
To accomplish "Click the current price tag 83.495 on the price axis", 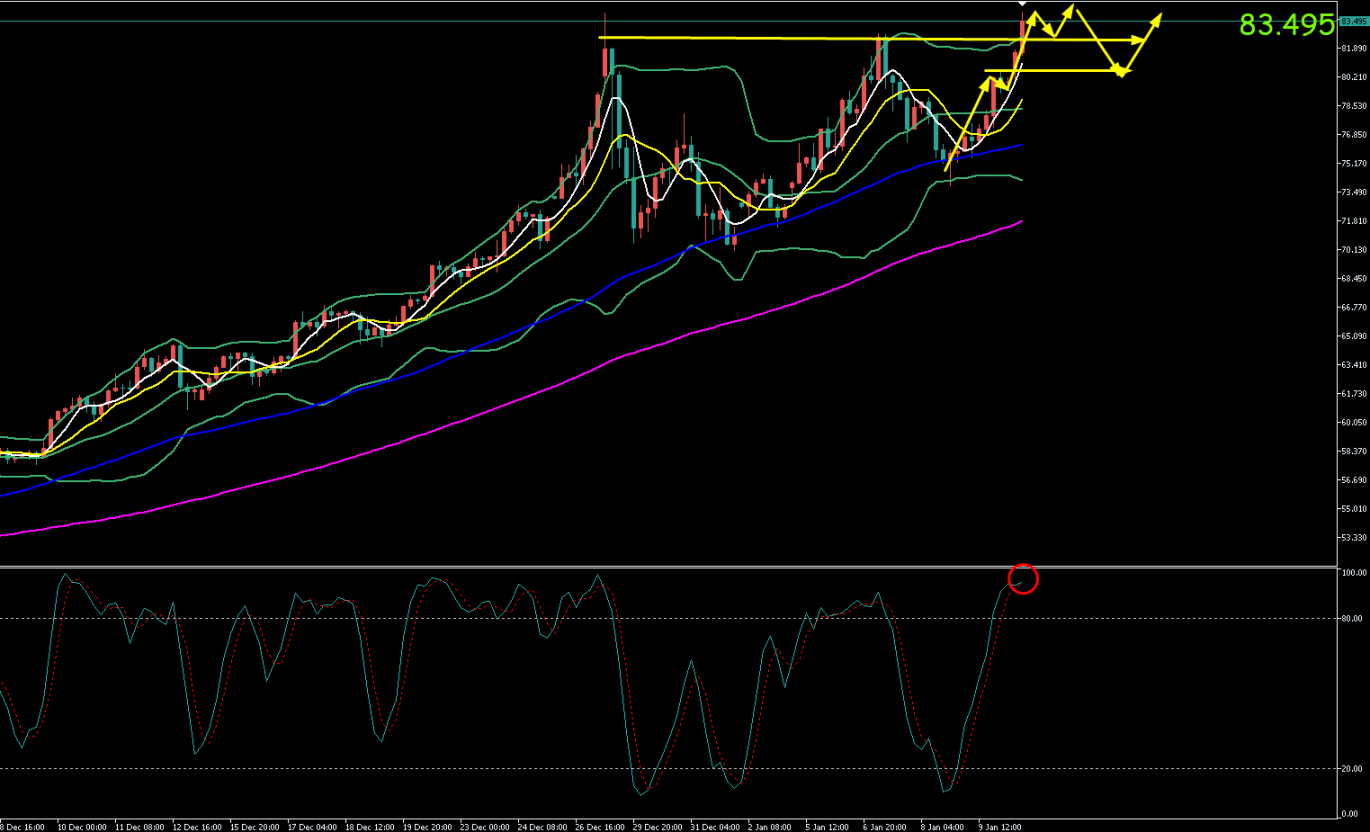I will (1353, 19).
